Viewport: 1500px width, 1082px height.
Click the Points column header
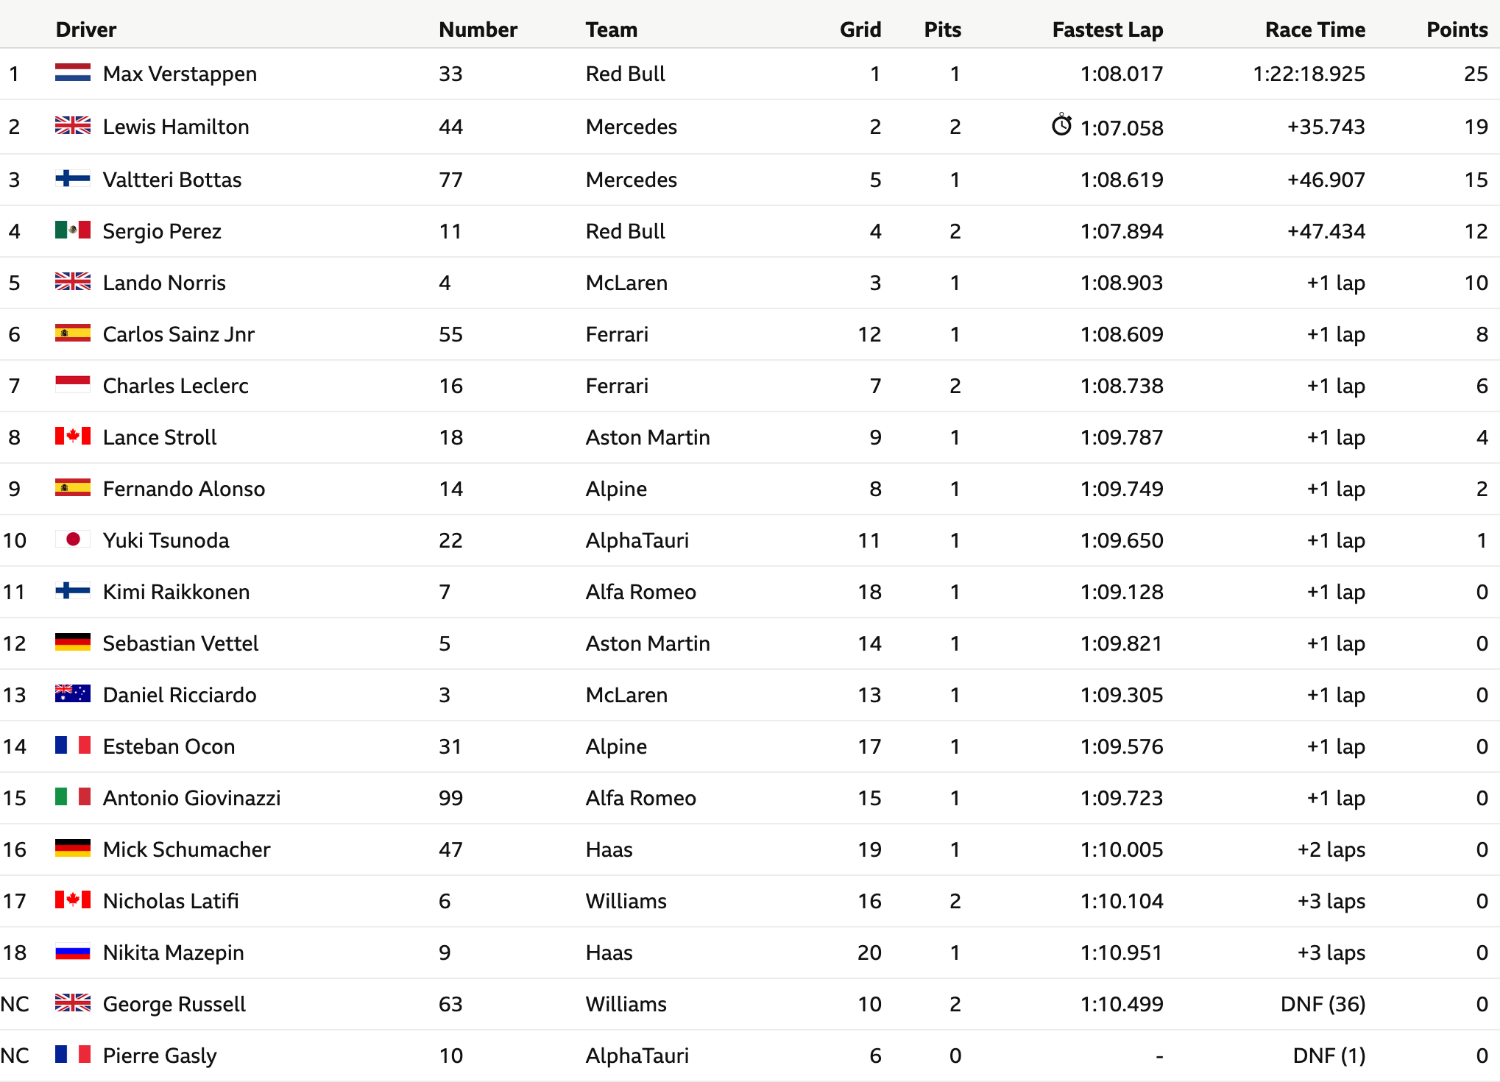[1457, 29]
